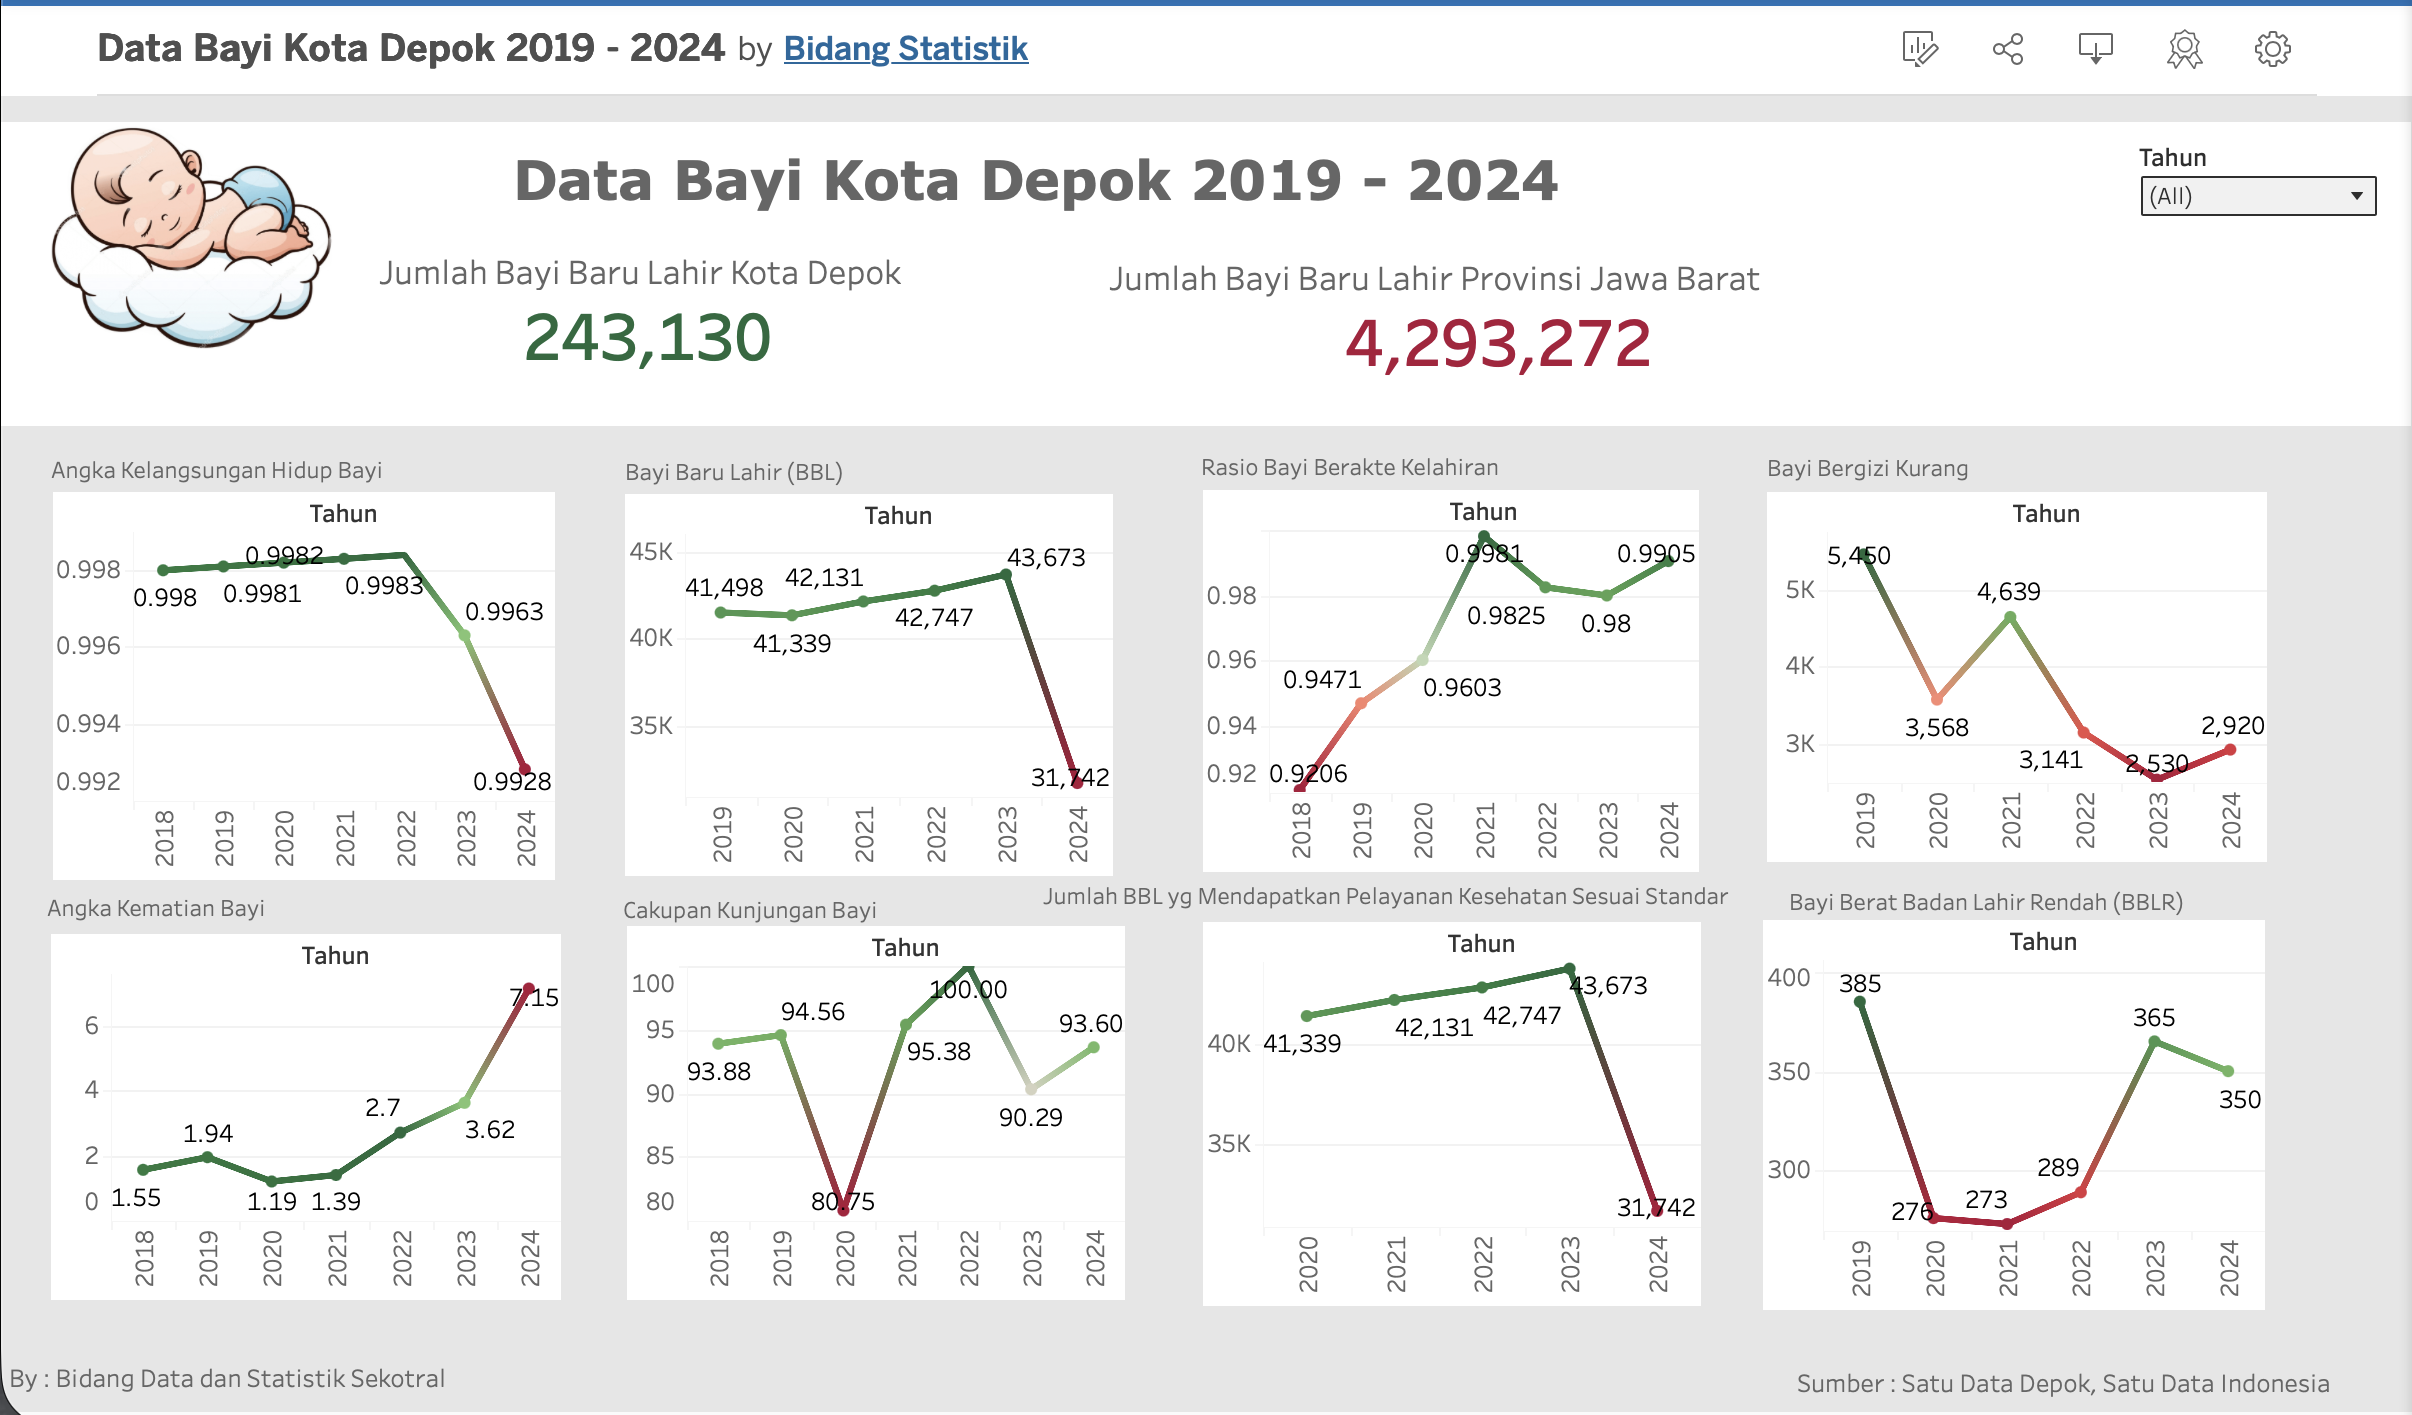Click the edit viz pencil icon

[1919, 49]
